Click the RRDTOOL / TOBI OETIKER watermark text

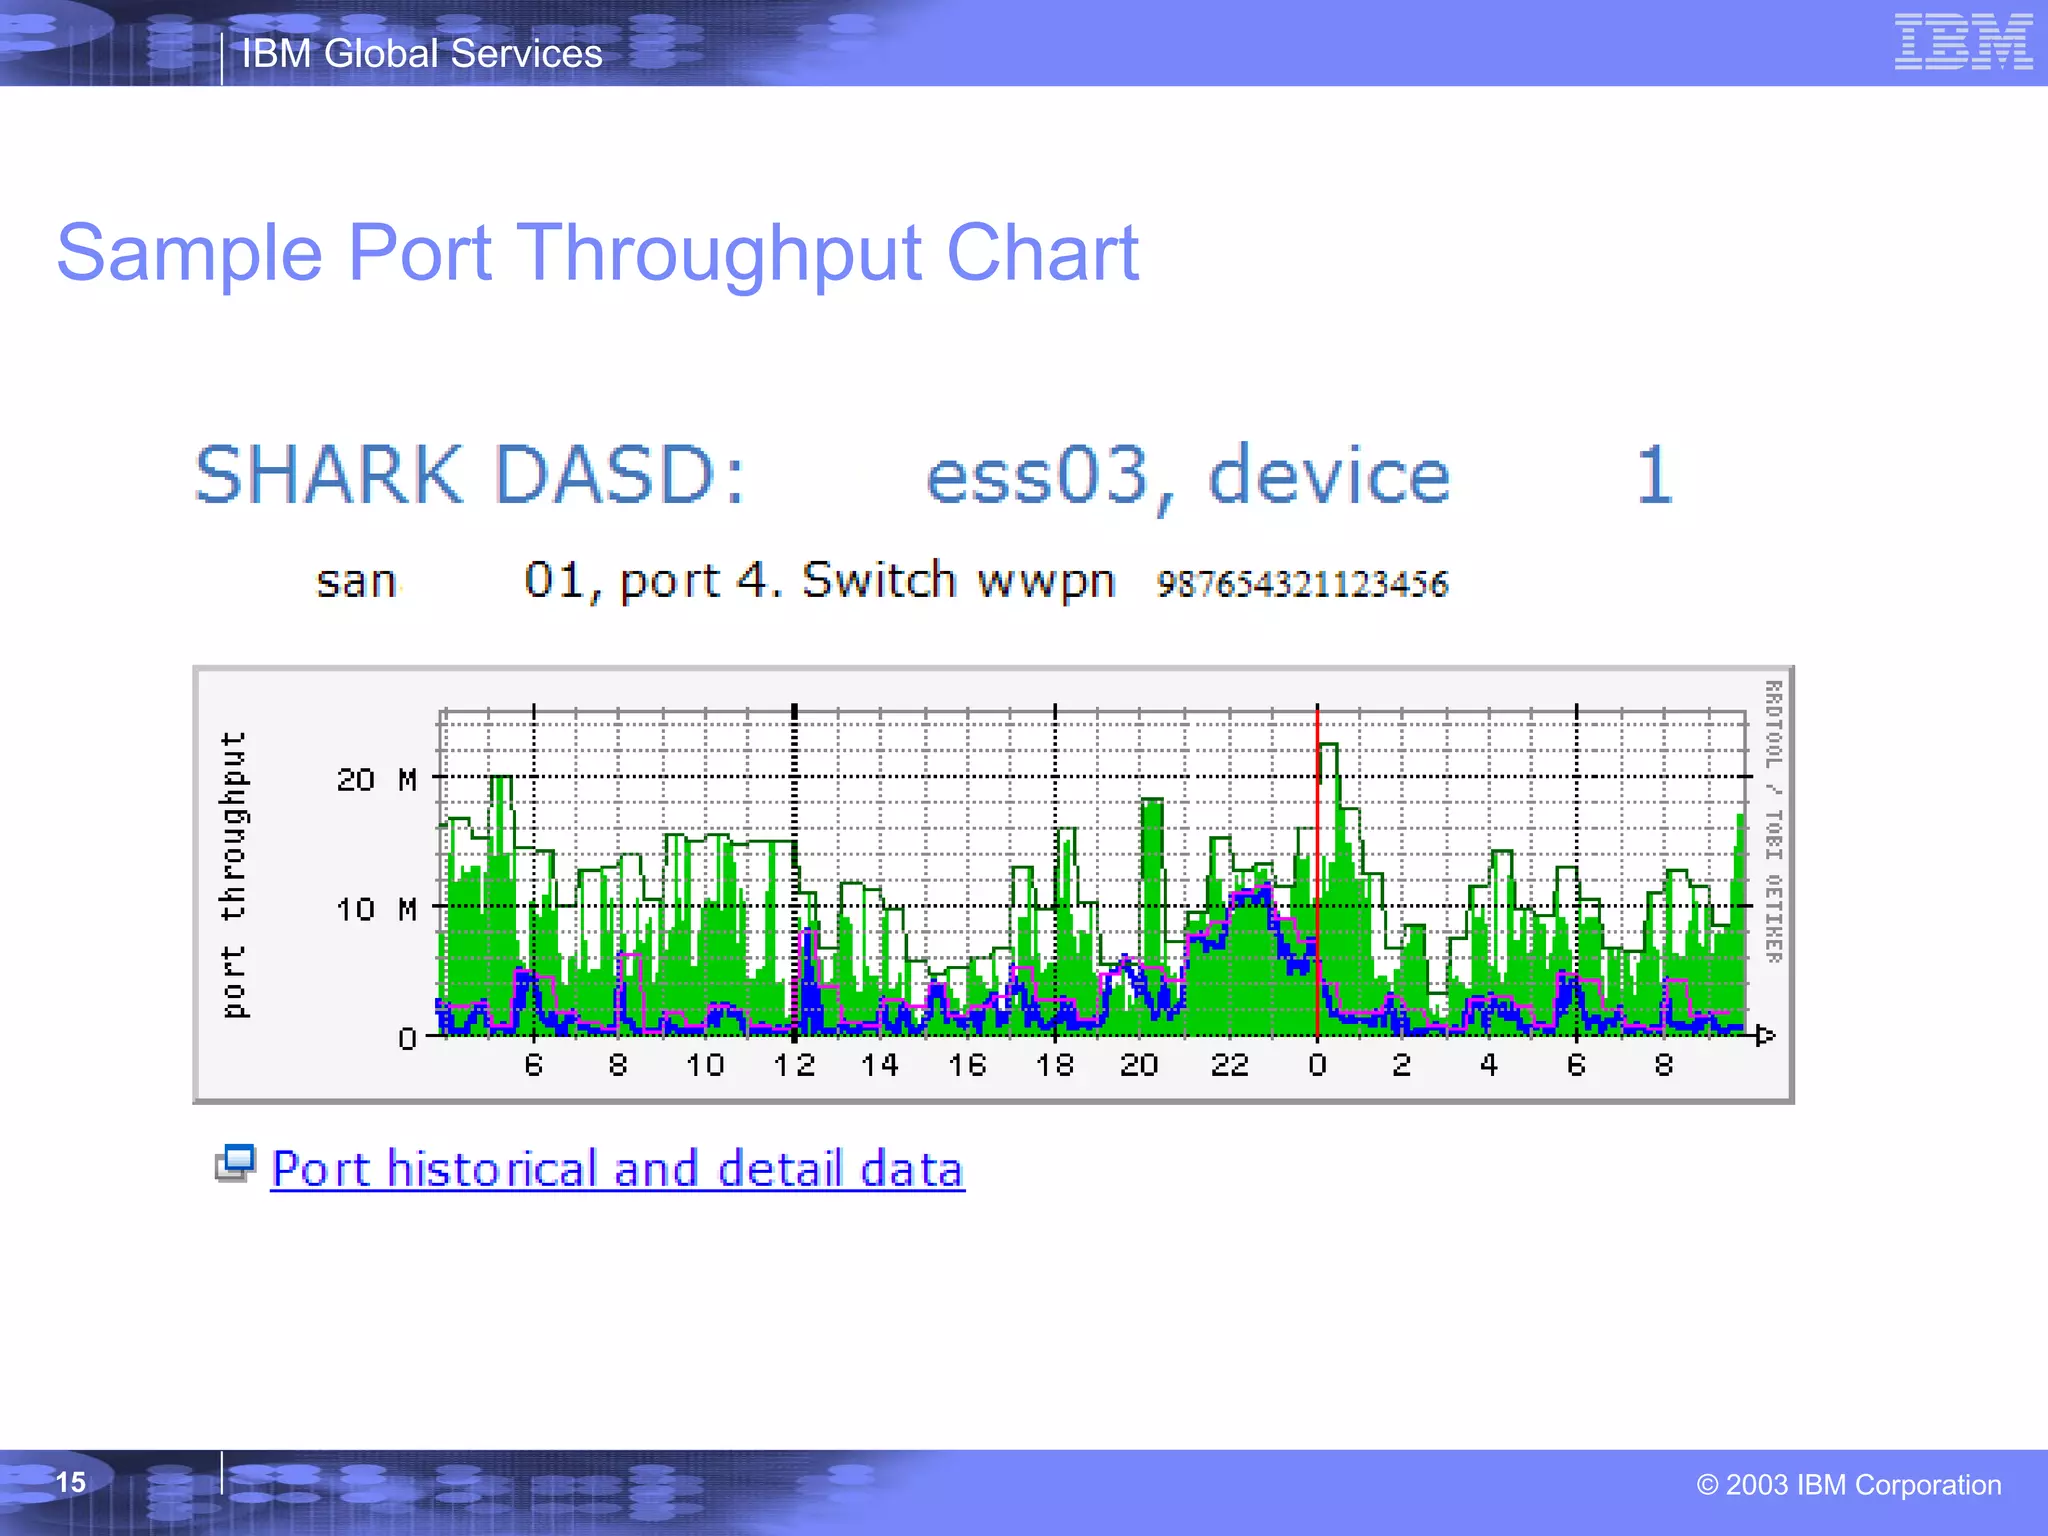[1773, 822]
